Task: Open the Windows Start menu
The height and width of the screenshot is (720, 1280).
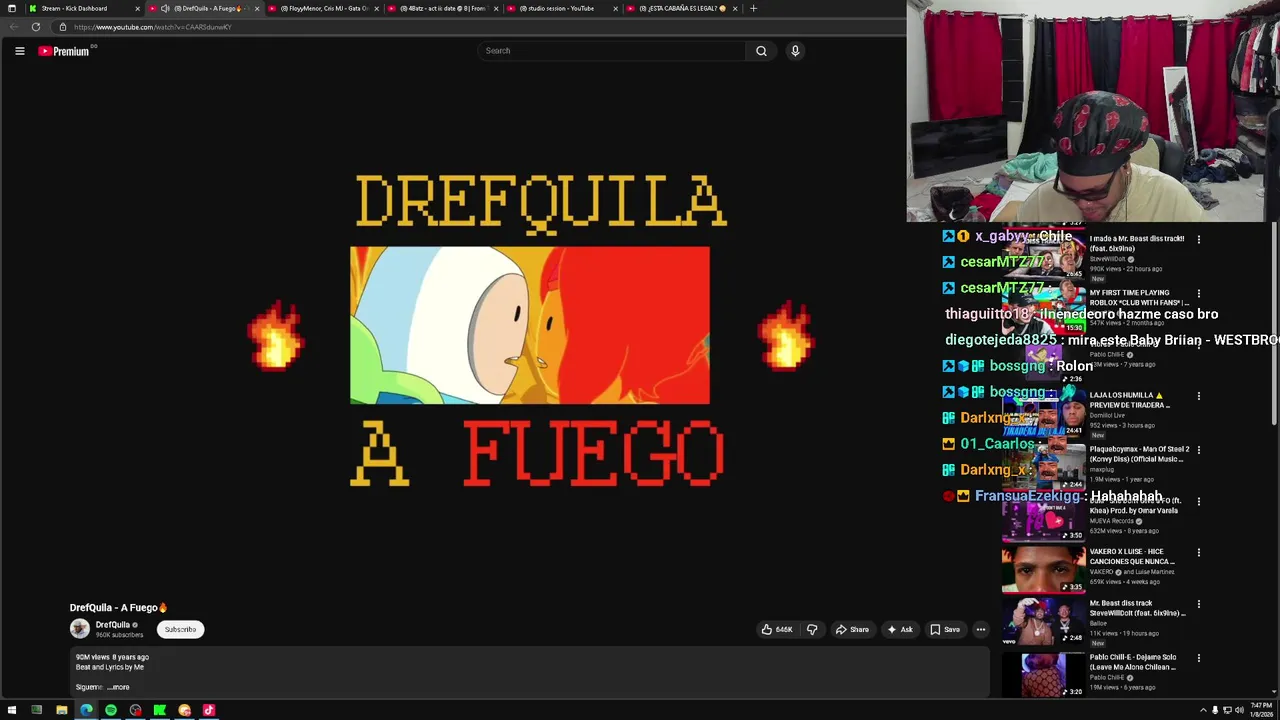Action: click(12, 710)
